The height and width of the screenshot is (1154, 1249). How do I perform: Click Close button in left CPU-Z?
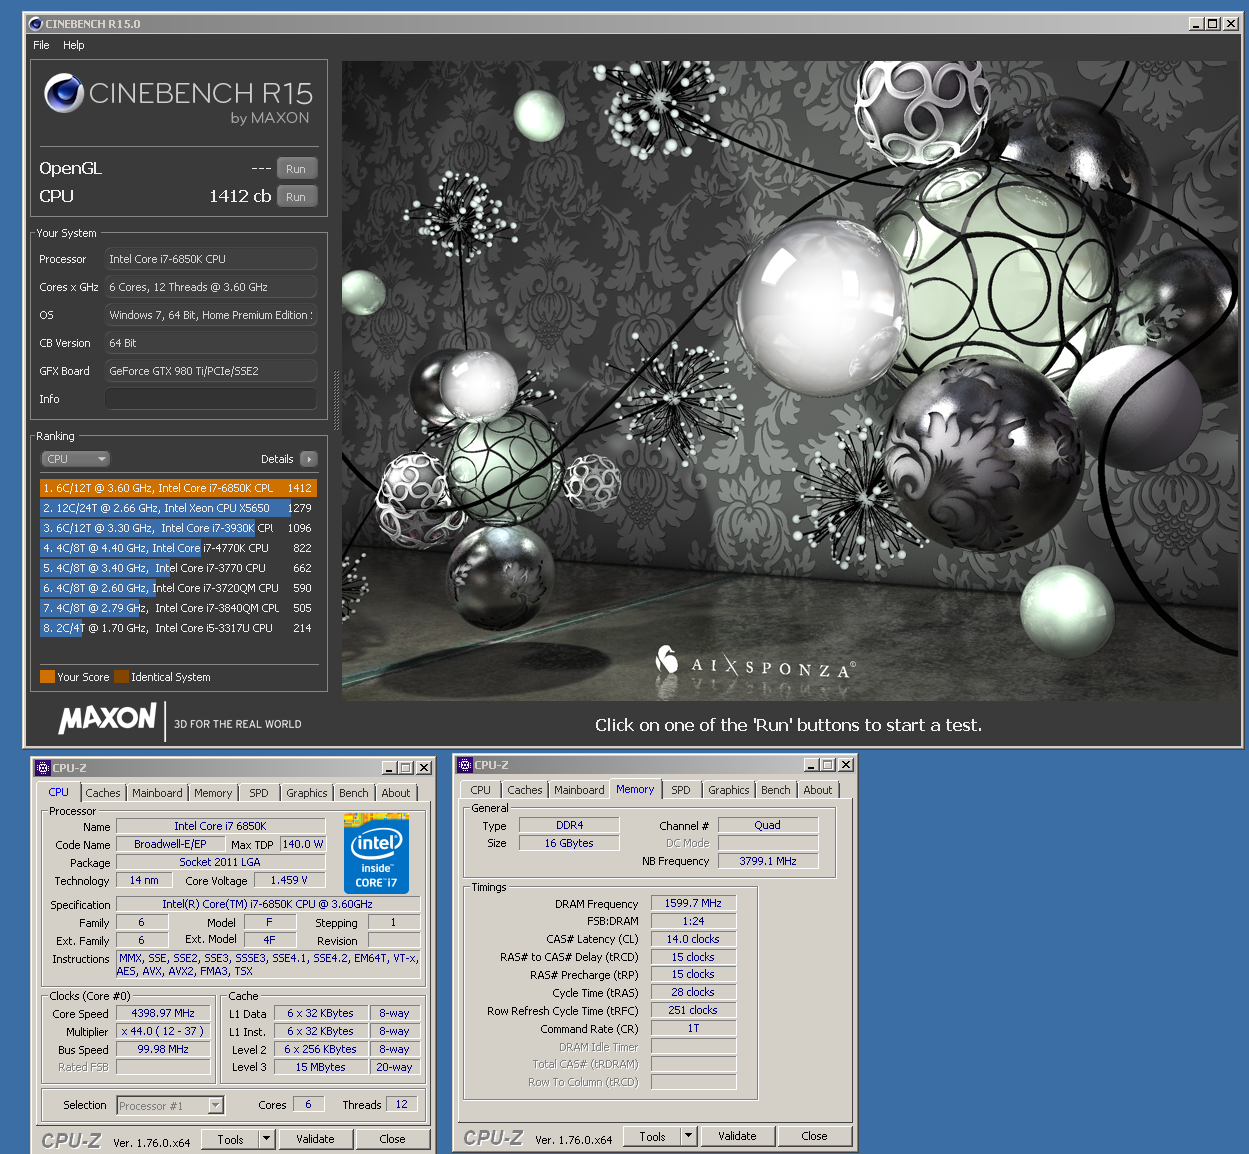[x=393, y=1139]
